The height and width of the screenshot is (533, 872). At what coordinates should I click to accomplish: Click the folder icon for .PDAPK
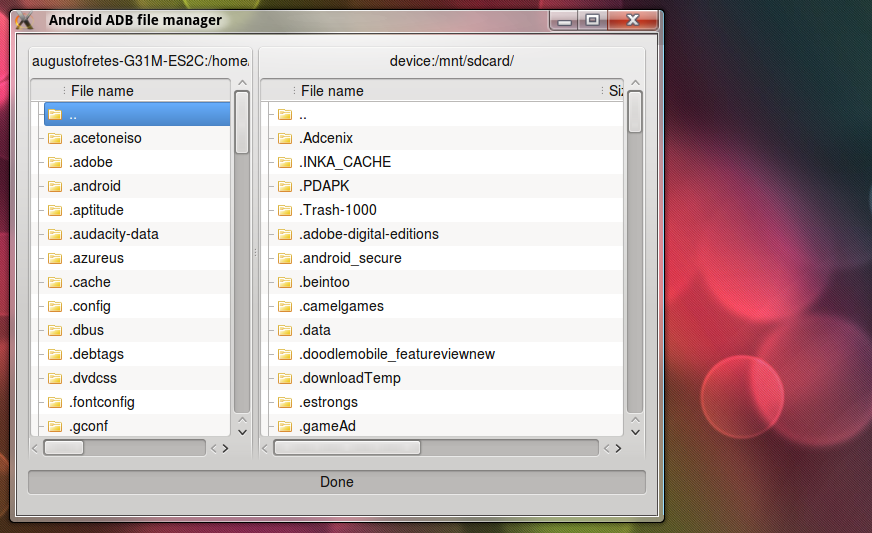pyautogui.click(x=285, y=186)
